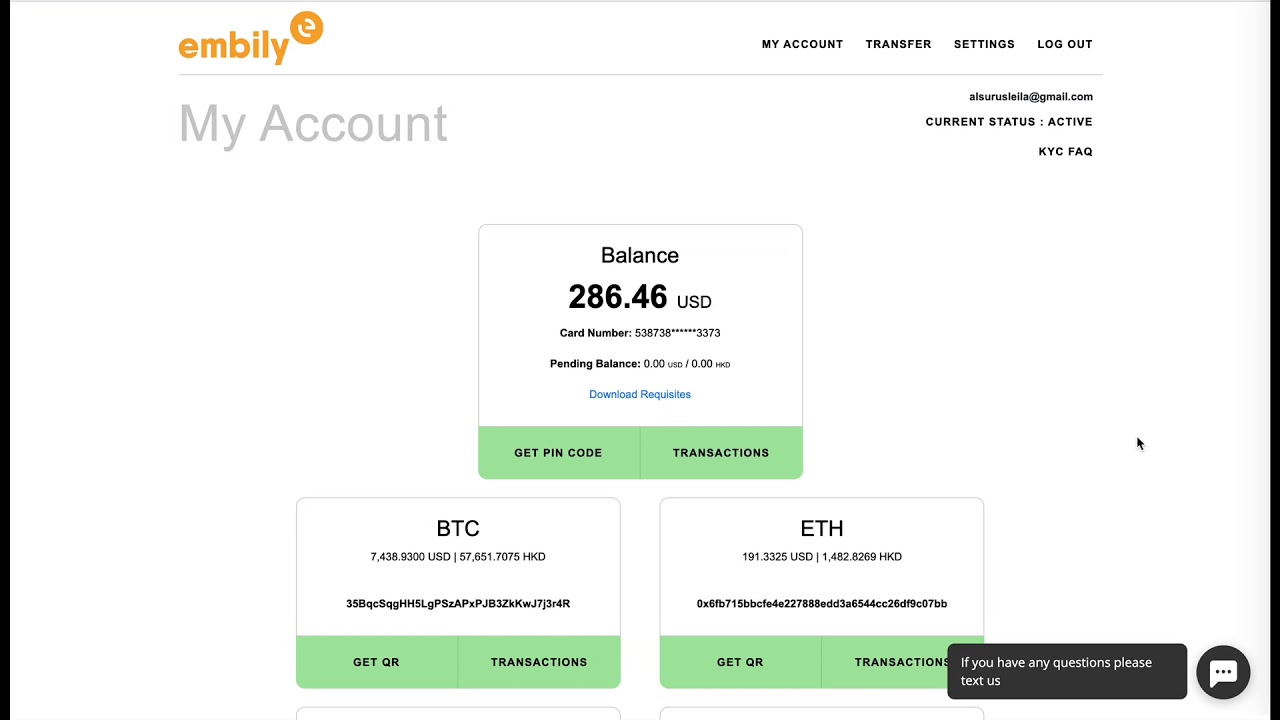Open the KYC FAQ link
This screenshot has width=1280, height=720.
[x=1065, y=151]
